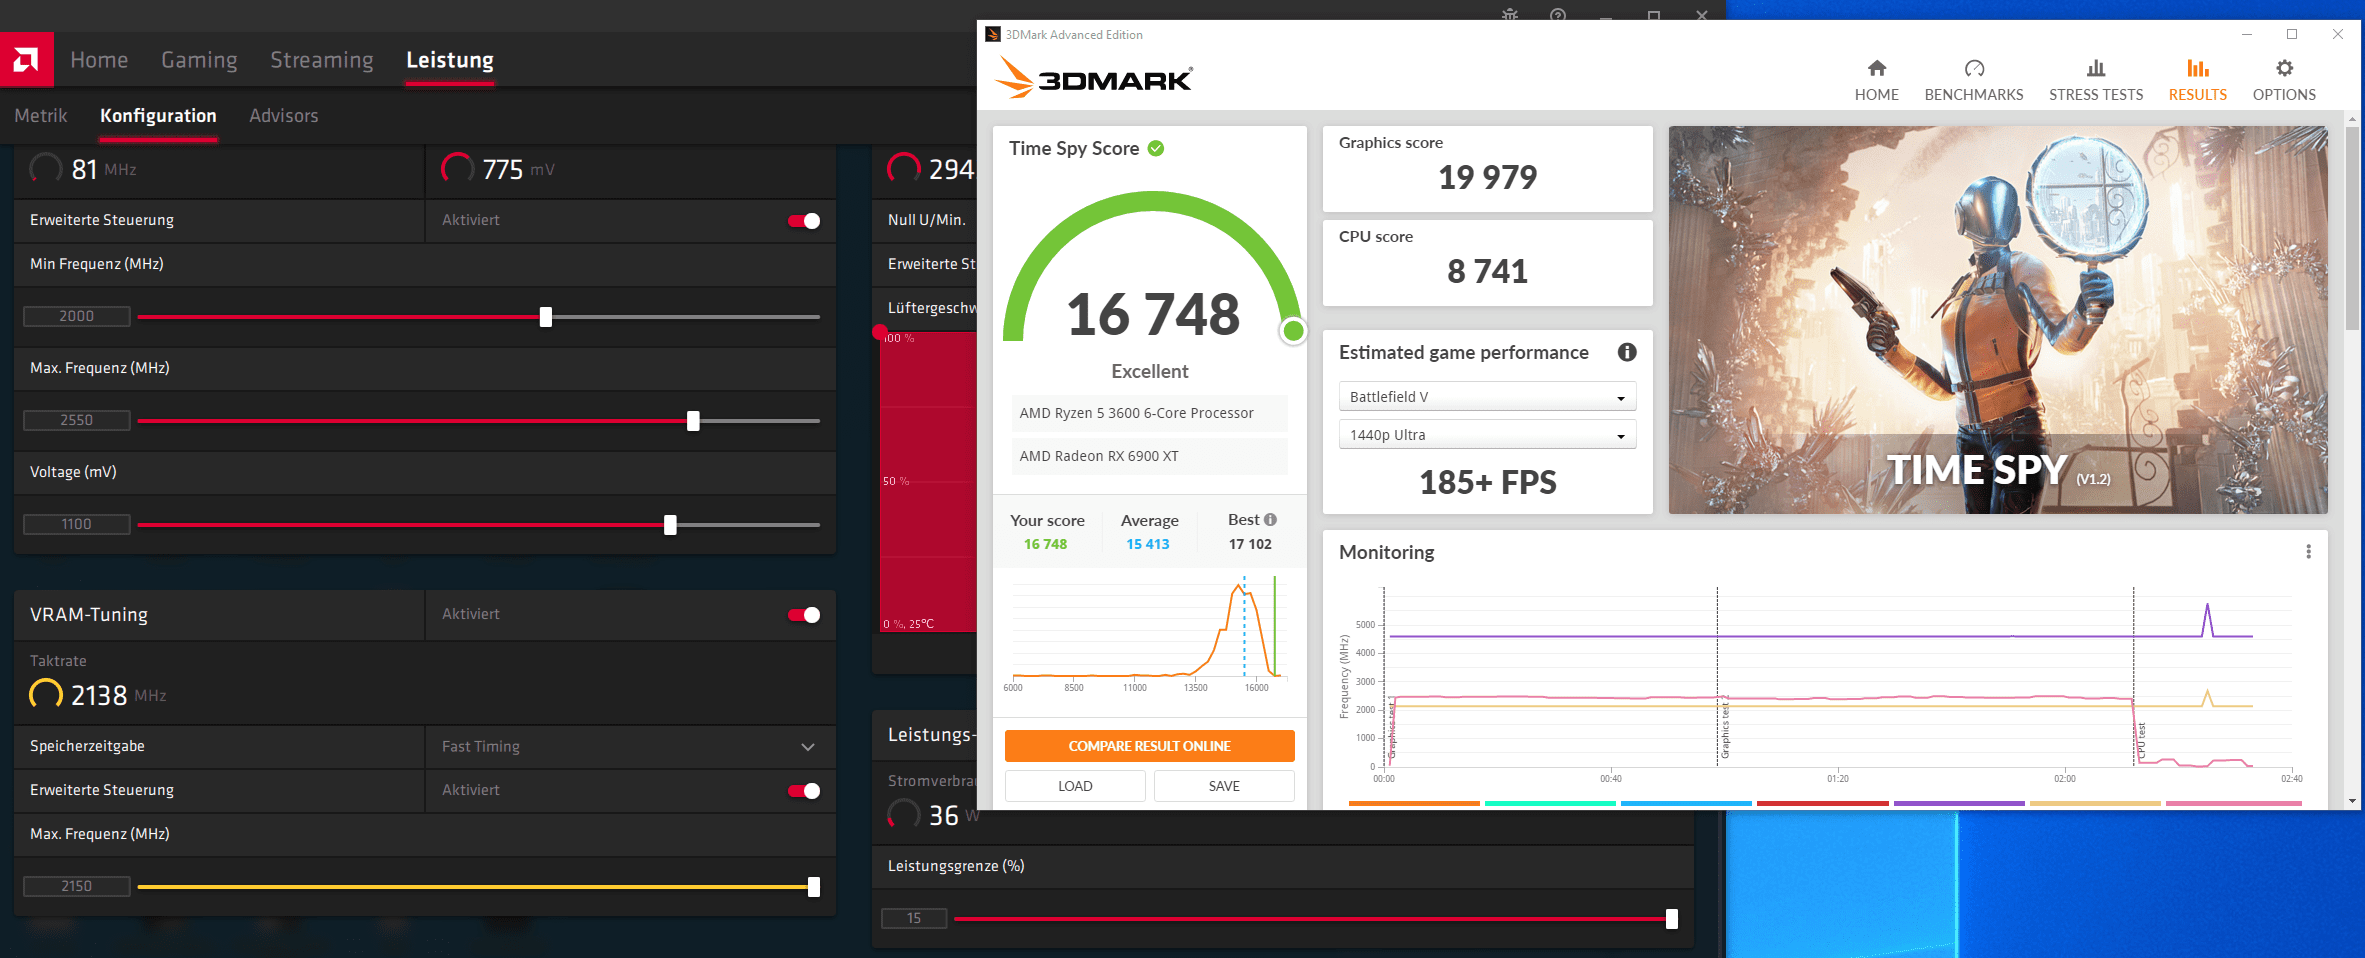The image size is (2365, 958).
Task: Switch to Streaming tab
Action: pos(322,60)
